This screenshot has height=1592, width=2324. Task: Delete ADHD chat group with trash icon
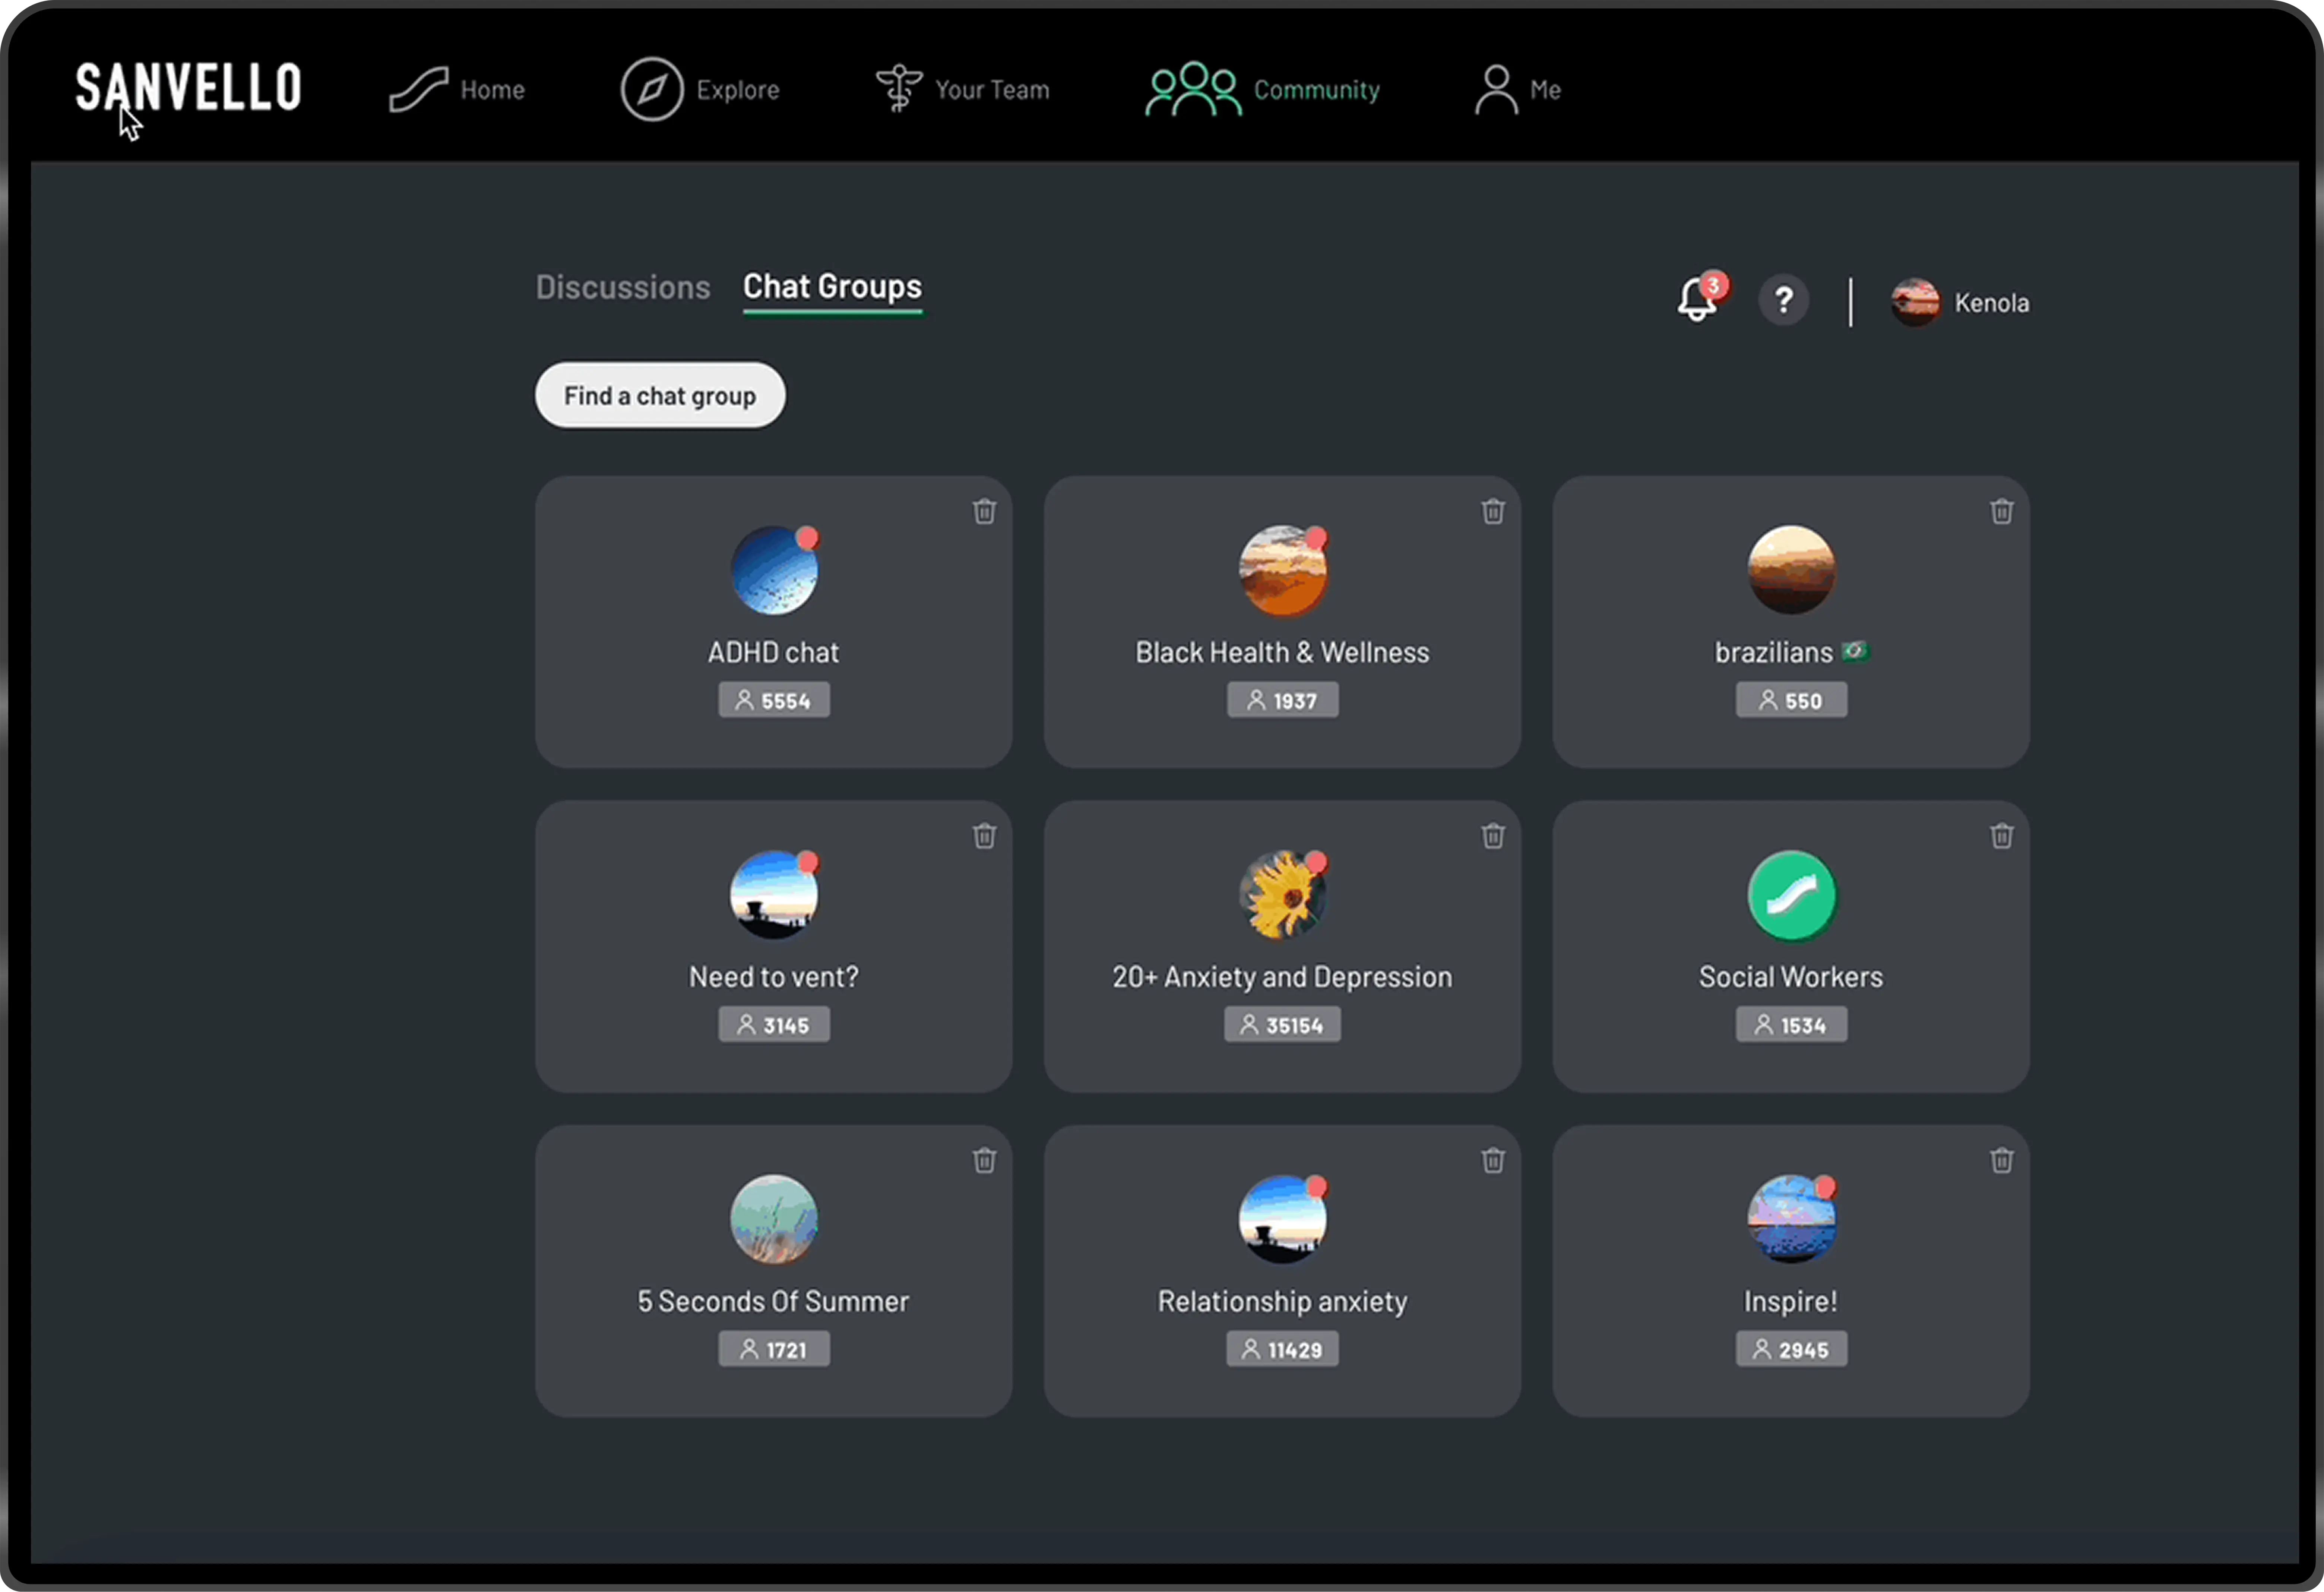point(984,512)
